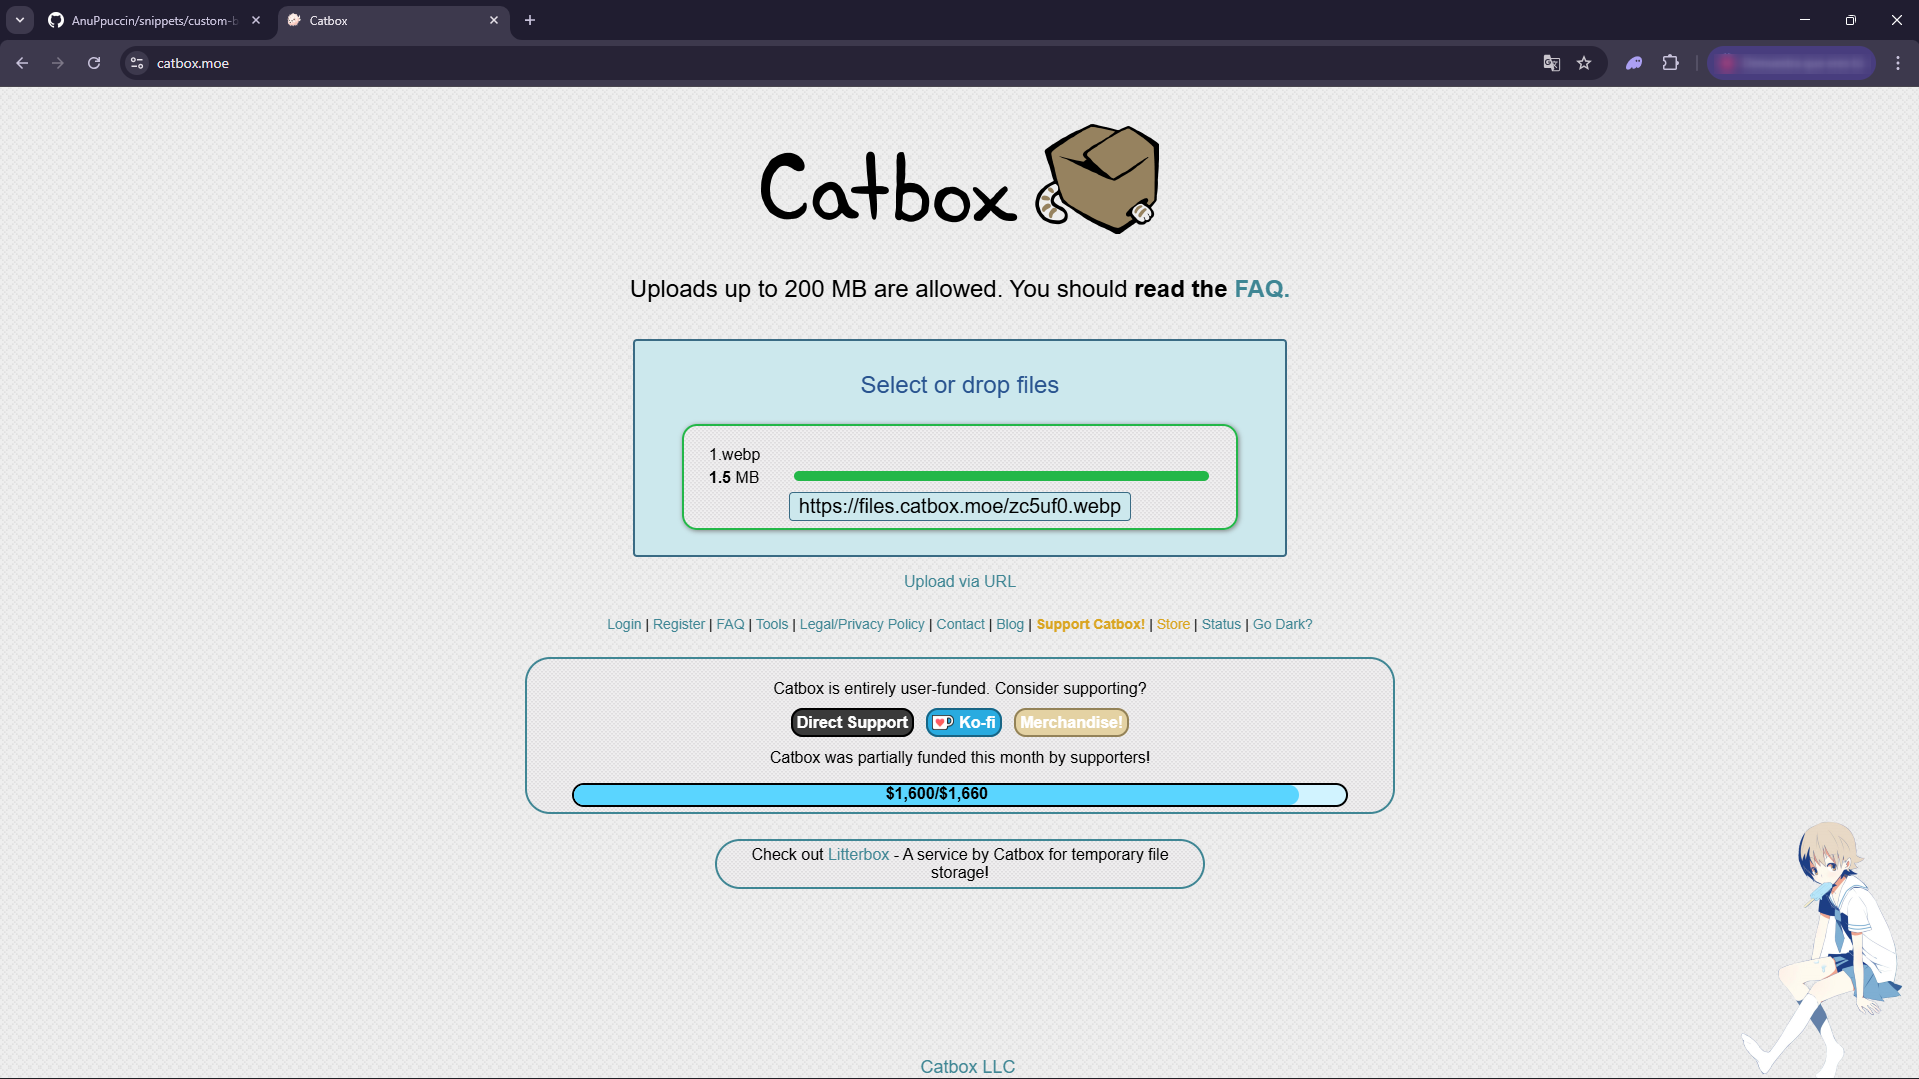Click the Catbox box logo image

[x=1100, y=179]
